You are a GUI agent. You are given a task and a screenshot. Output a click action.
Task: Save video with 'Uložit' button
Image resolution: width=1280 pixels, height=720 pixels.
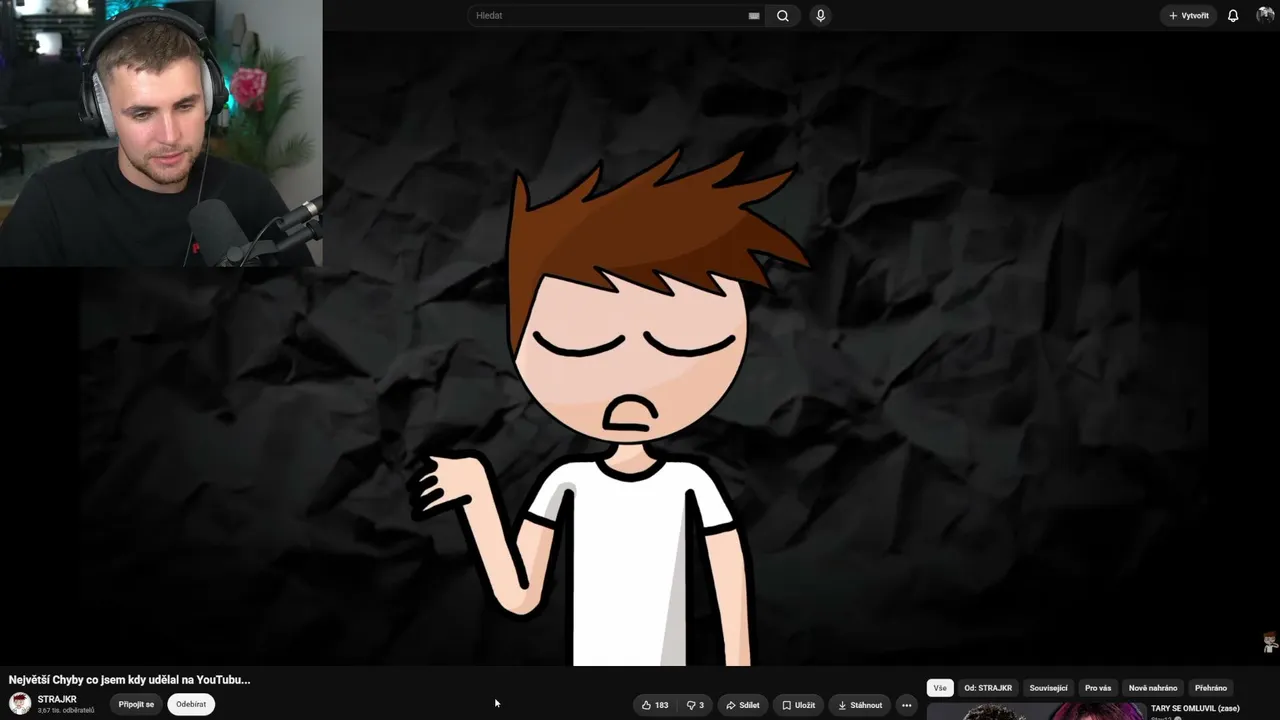(x=798, y=705)
